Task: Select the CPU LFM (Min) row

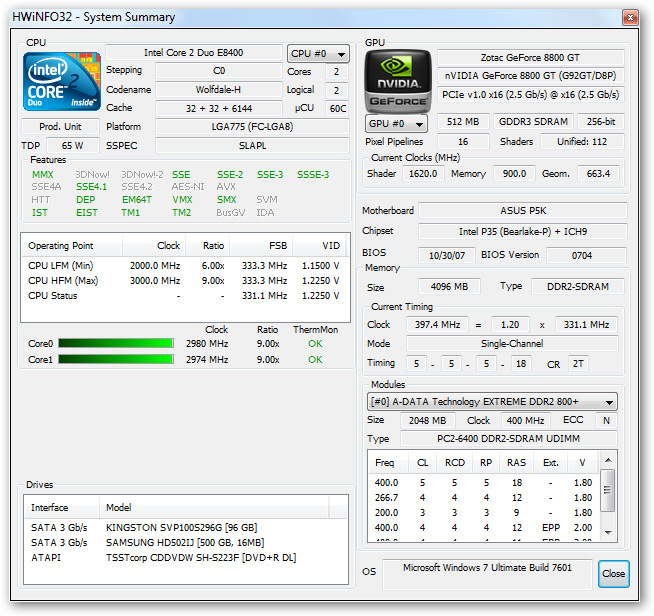Action: 184,266
